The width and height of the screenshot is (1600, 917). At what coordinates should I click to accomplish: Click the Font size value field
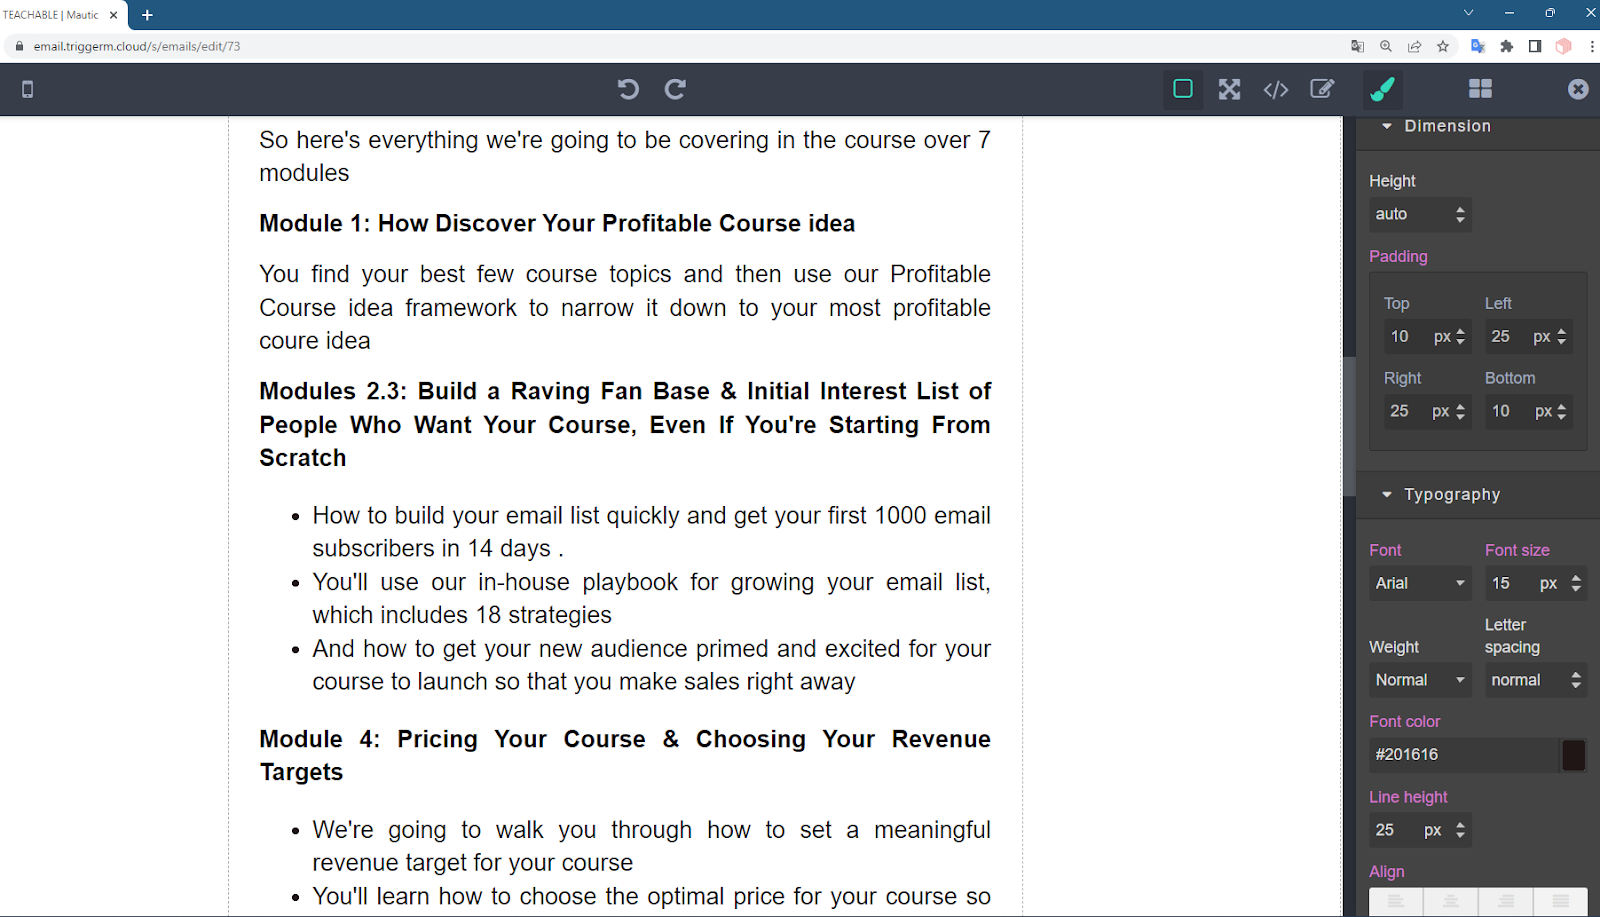point(1510,583)
